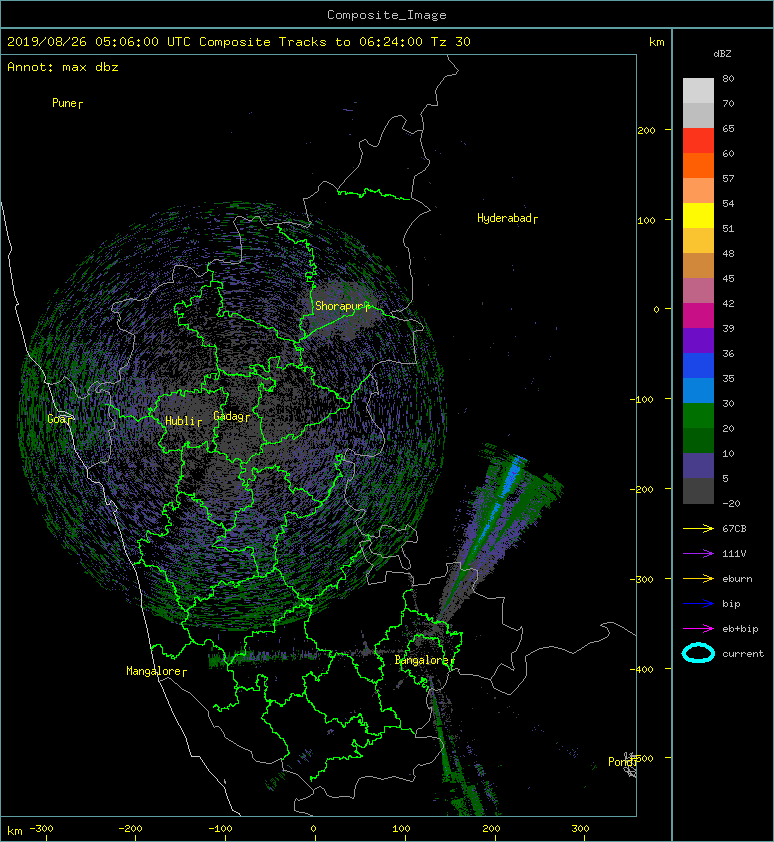Viewport: 774px width, 842px height.
Task: Select the '-400' tick on the vertical axis
Action: pos(642,669)
